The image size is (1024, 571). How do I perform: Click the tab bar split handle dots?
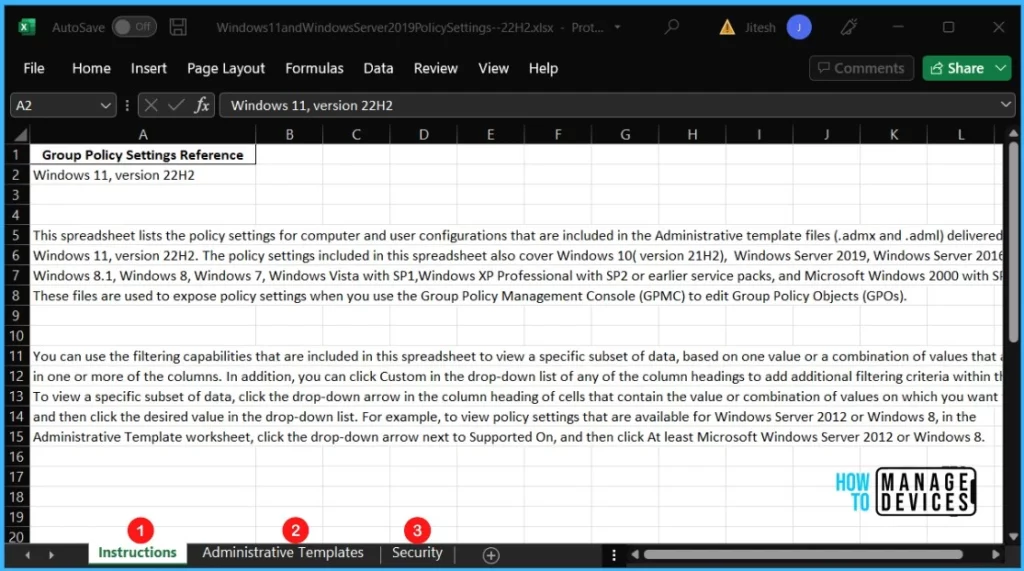[x=613, y=555]
